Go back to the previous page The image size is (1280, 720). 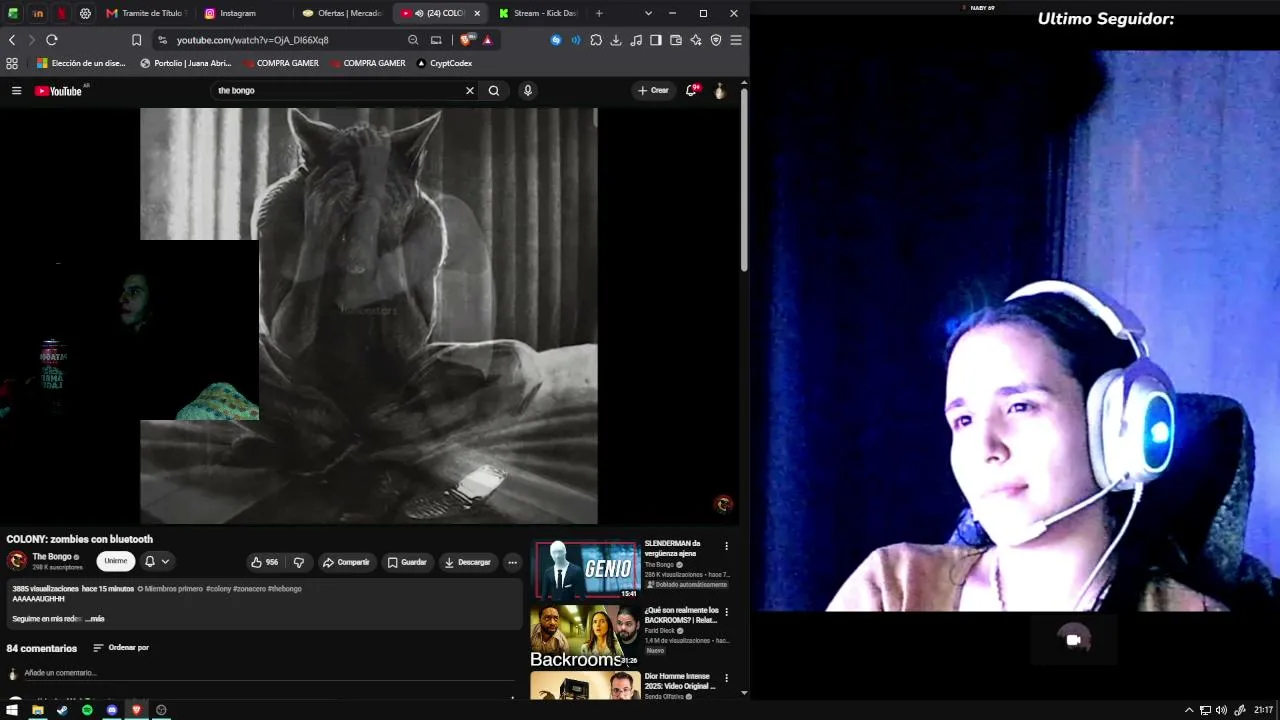point(12,40)
